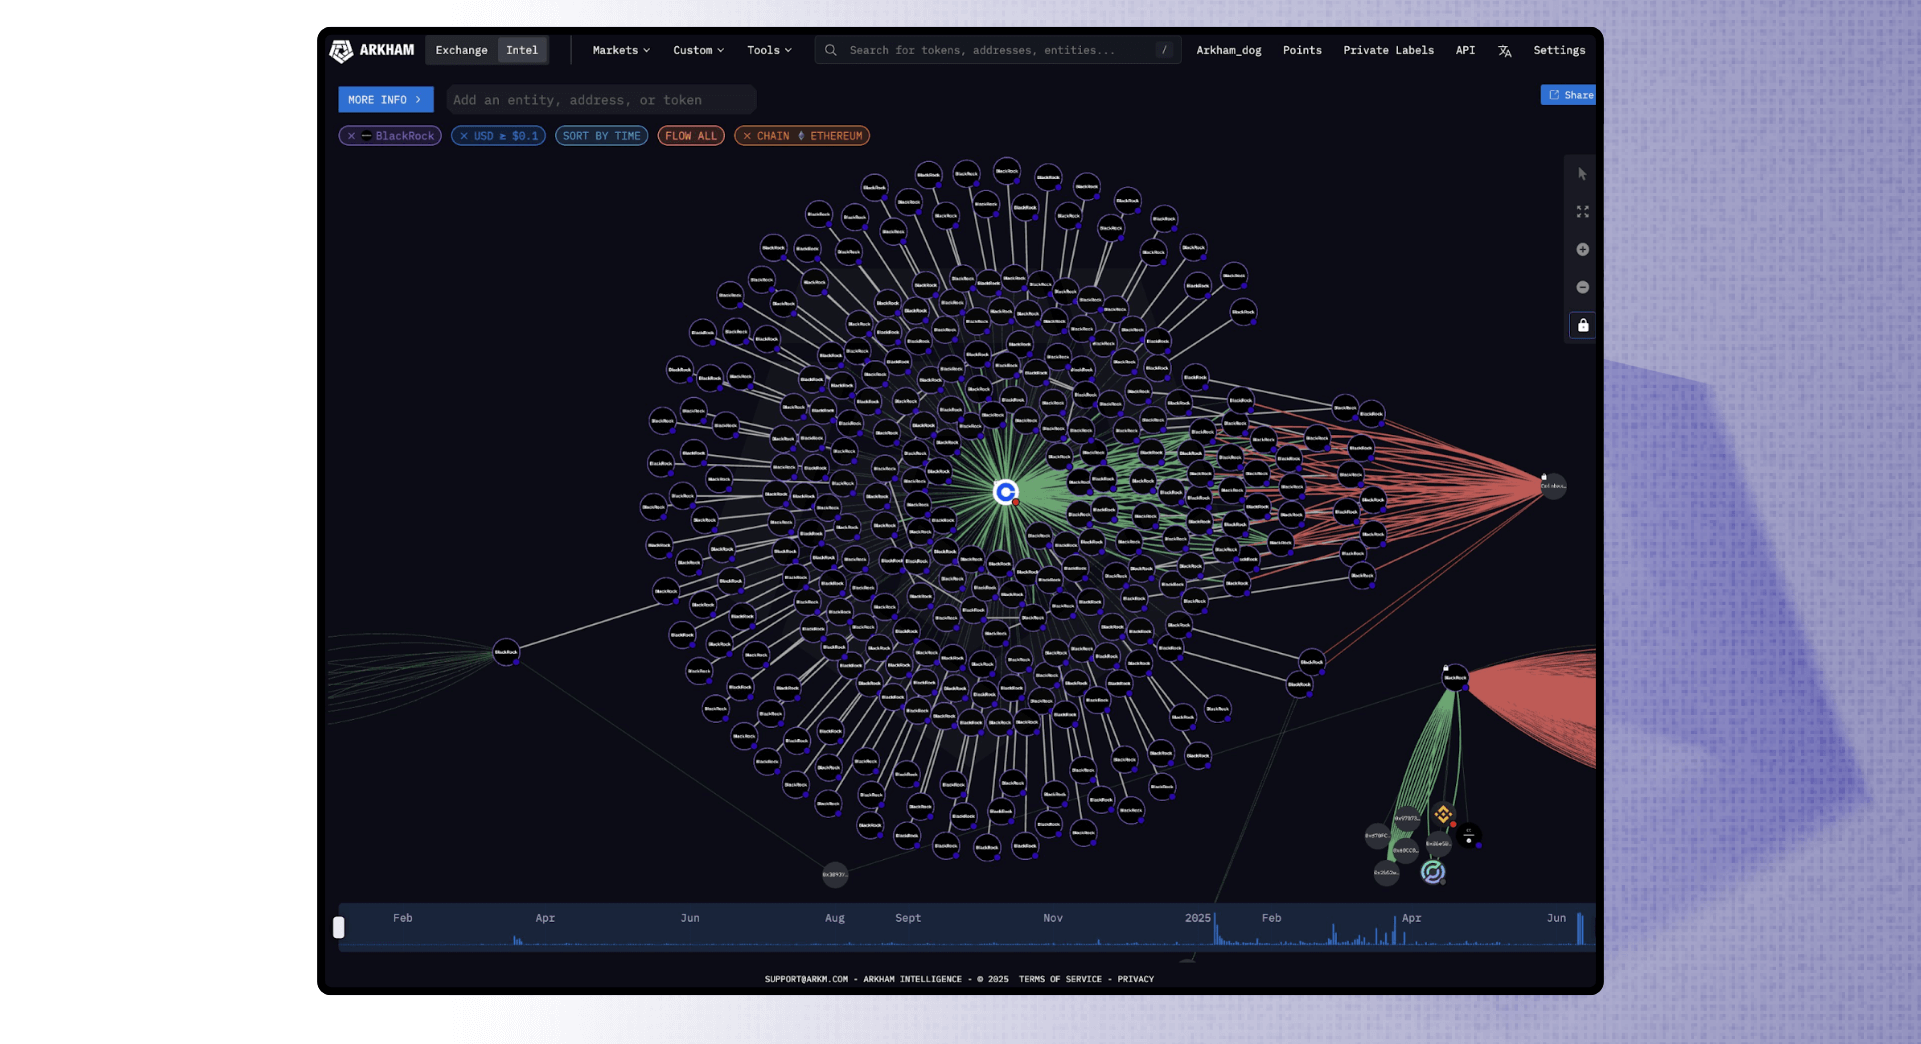This screenshot has height=1044, width=1921.
Task: Click the MORE INFO button
Action: pyautogui.click(x=385, y=100)
